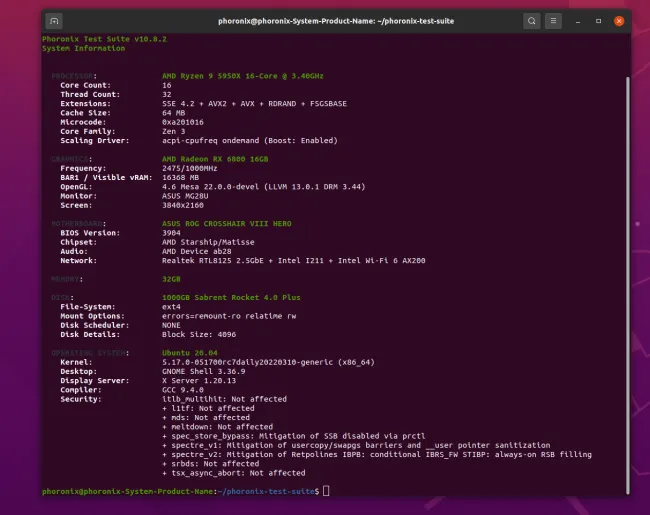Click prompt user 'phoronix@phoronix-System-Product-Name'

[127, 491]
